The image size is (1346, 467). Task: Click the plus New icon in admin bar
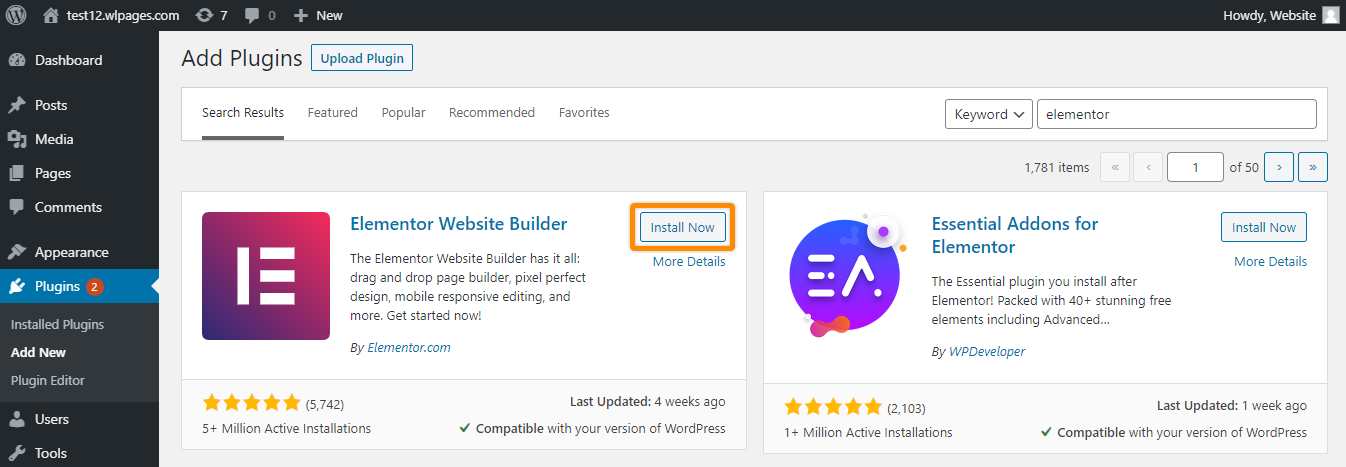point(300,15)
